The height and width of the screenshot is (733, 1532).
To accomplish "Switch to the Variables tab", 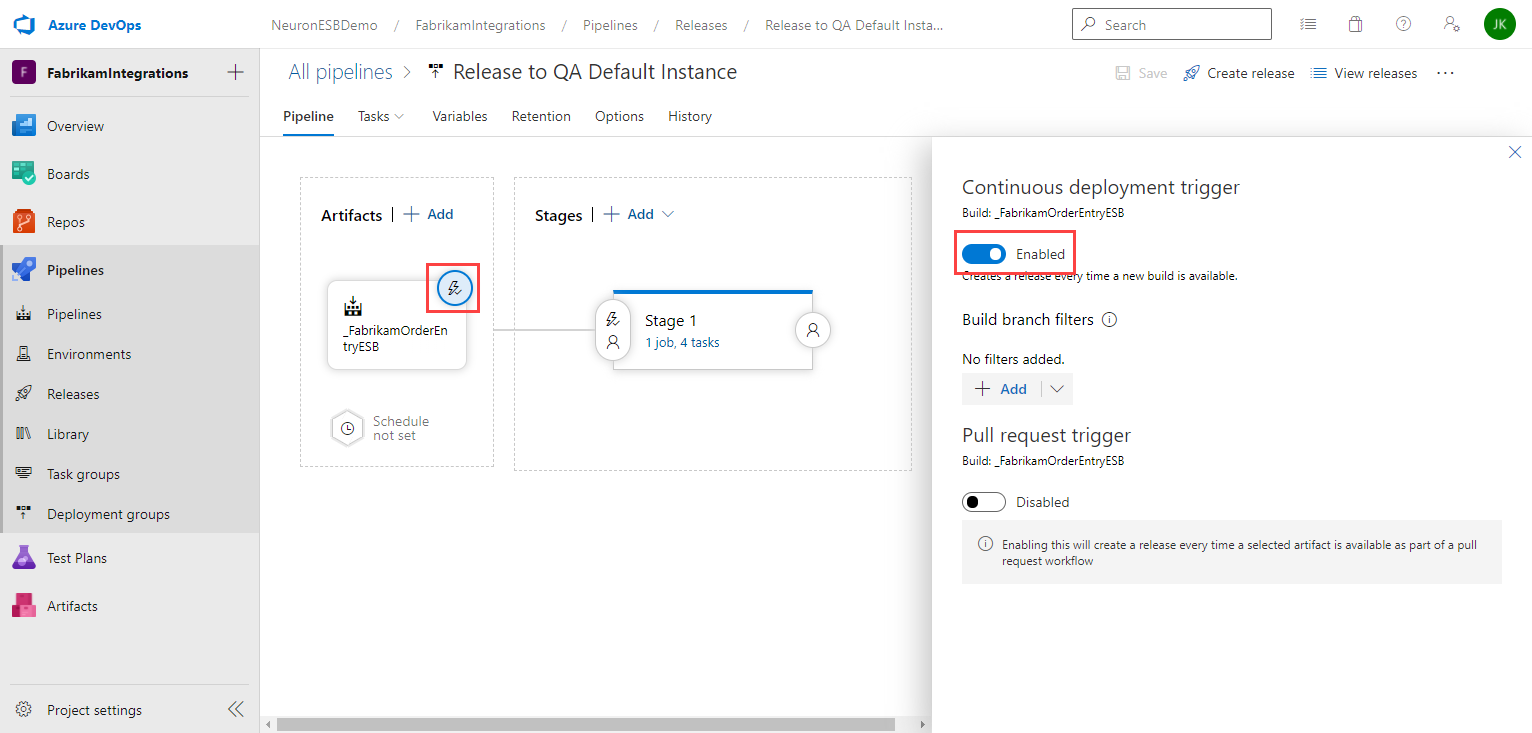I will 460,116.
